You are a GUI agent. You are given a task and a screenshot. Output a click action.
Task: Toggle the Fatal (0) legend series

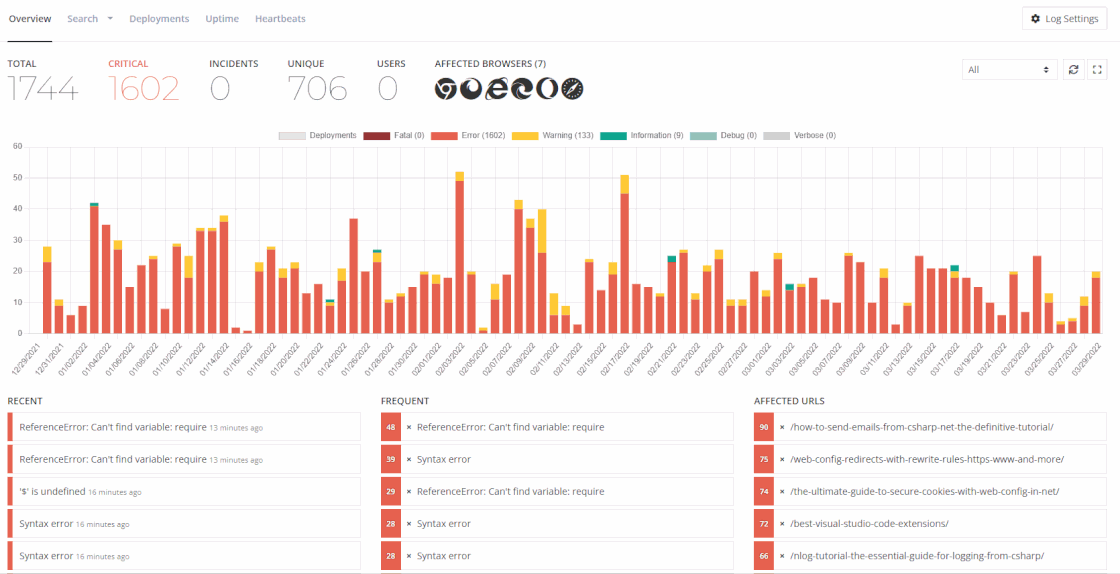pos(394,135)
